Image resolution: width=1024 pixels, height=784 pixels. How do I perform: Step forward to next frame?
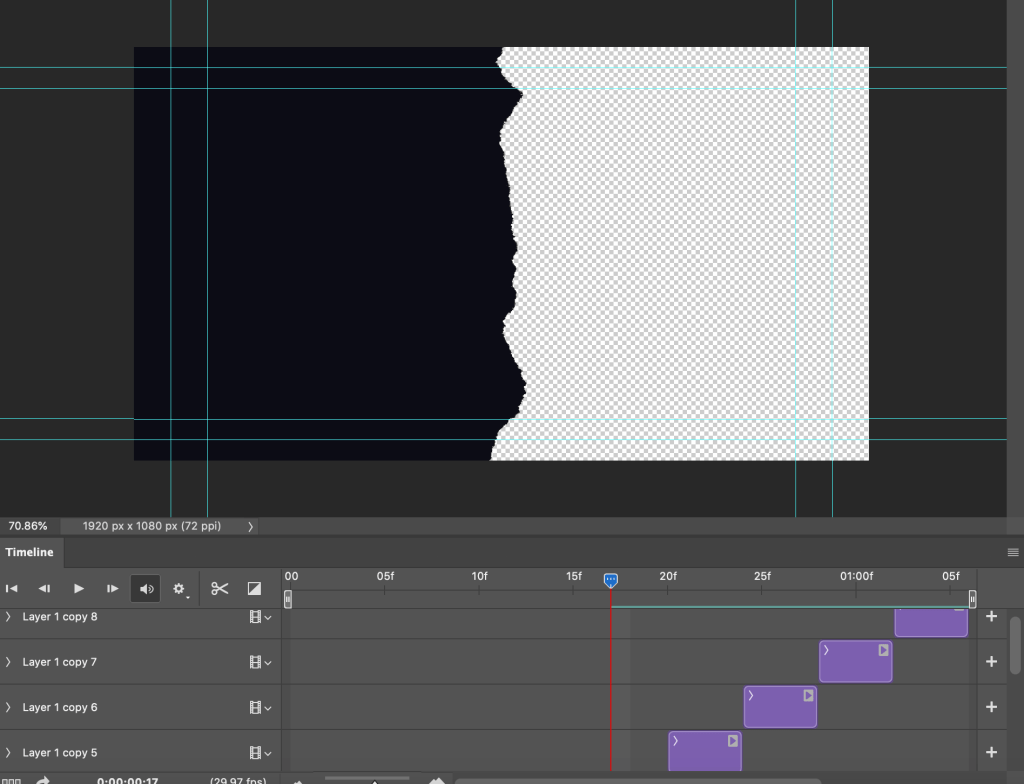pos(113,589)
